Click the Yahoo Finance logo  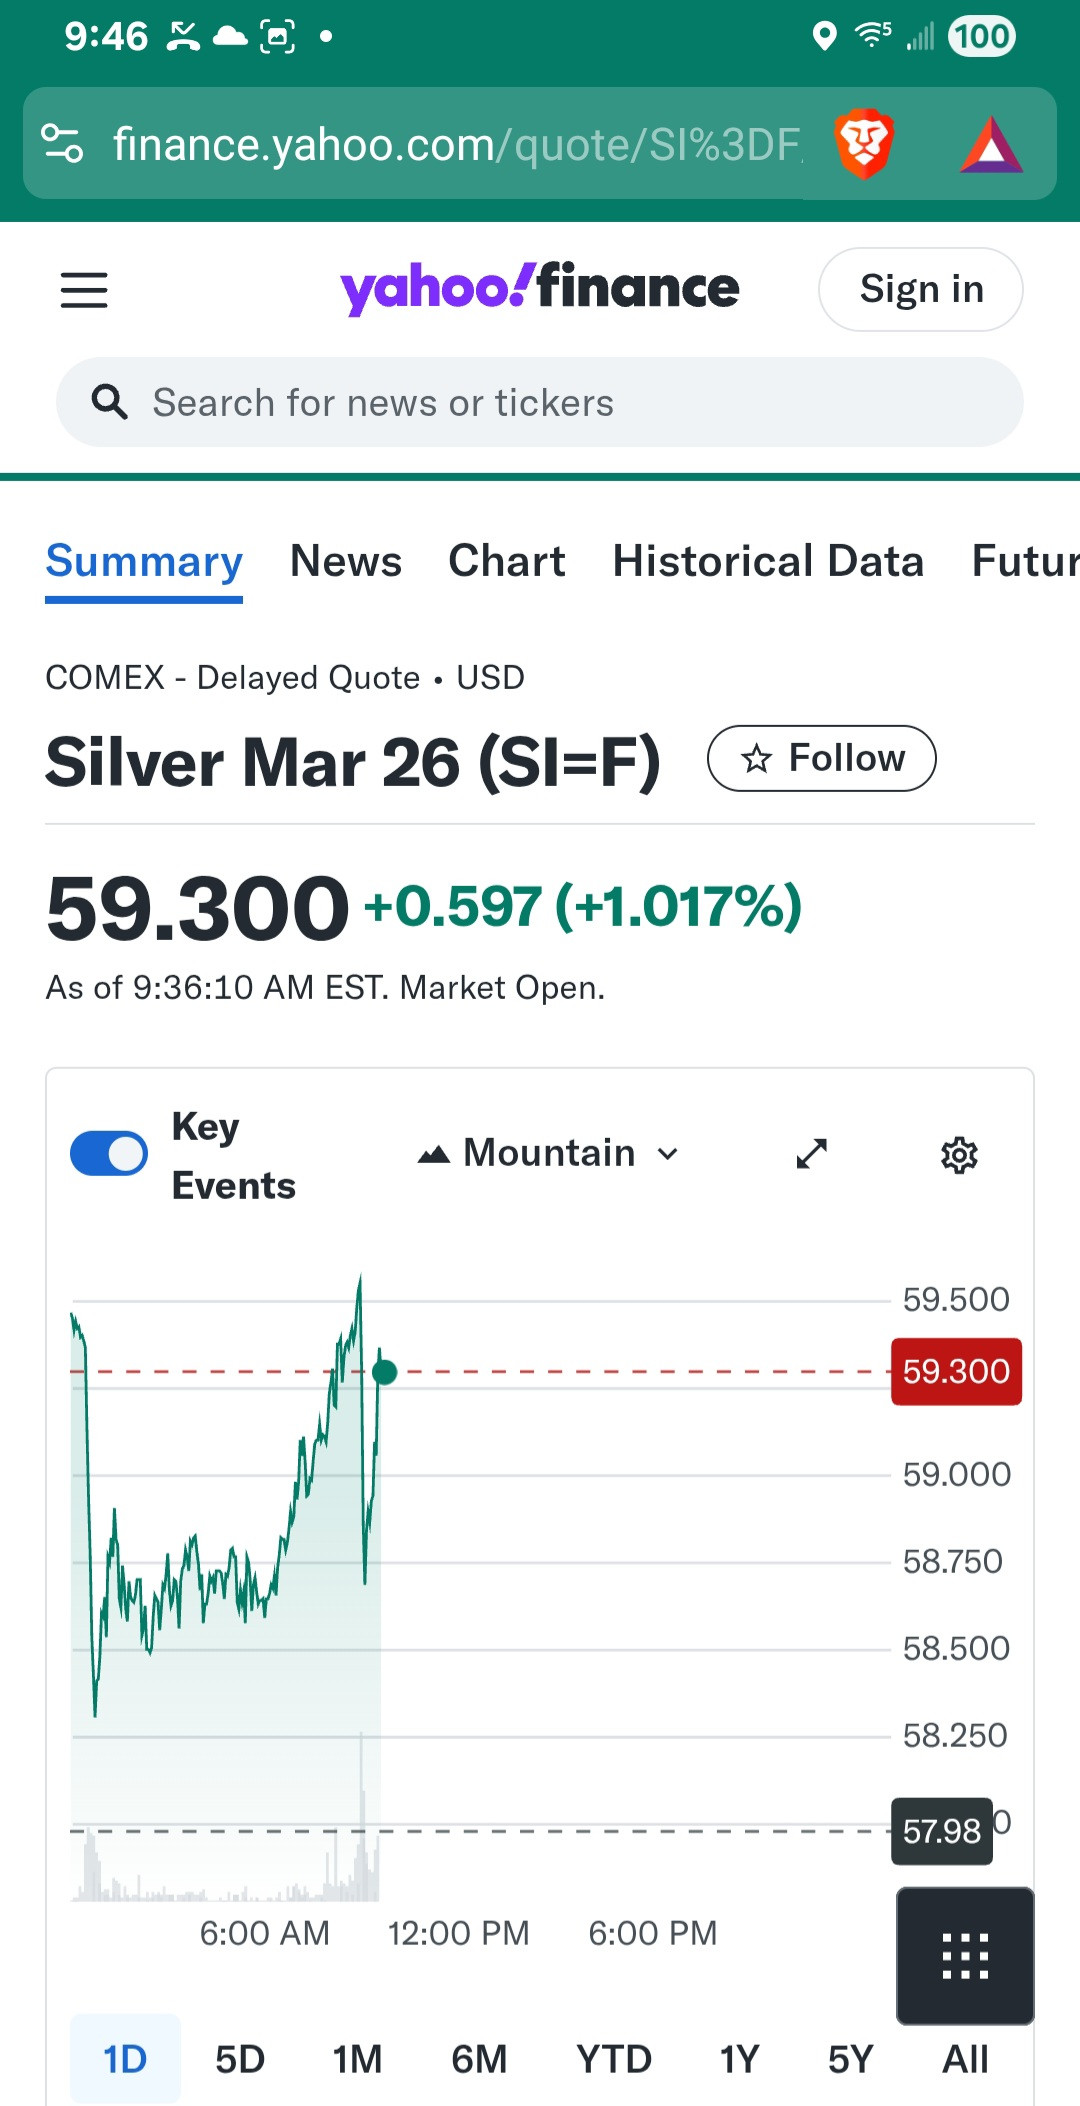coord(539,289)
